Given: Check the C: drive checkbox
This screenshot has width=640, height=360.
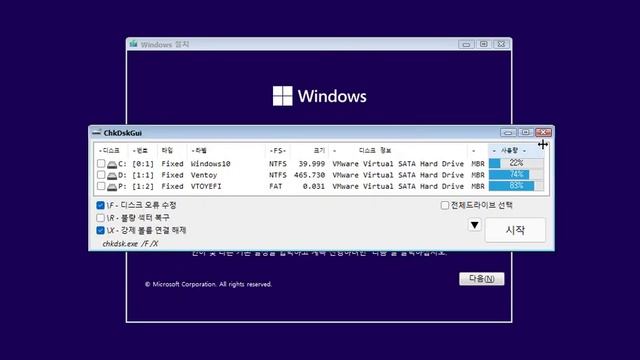Looking at the screenshot, I should tap(101, 164).
